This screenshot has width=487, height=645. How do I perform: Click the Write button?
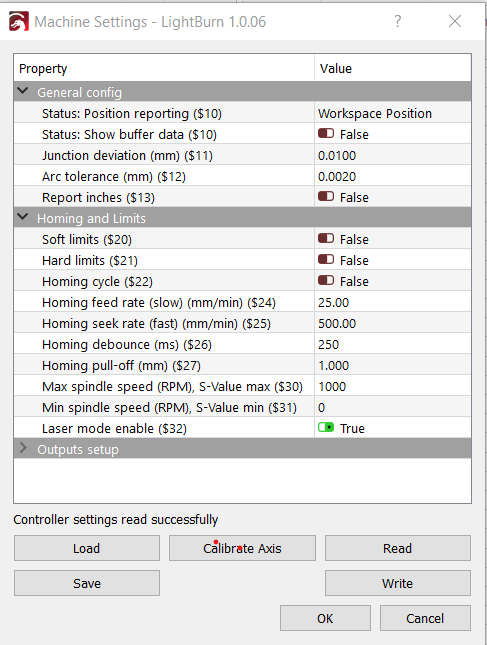coord(398,583)
